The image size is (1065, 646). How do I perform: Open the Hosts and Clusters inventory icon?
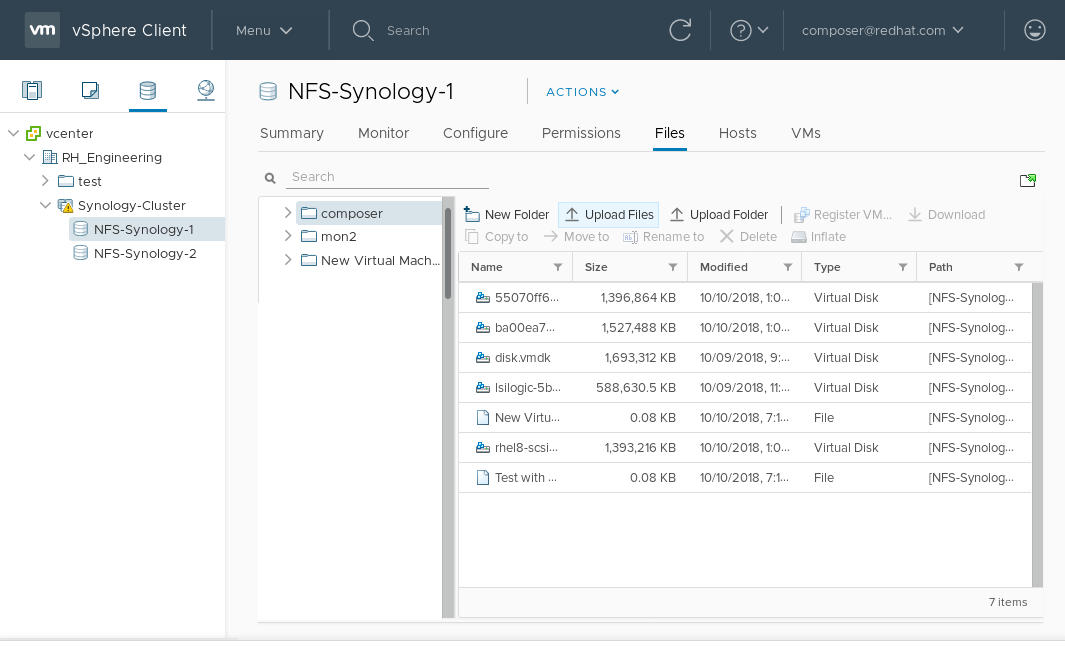pos(32,91)
